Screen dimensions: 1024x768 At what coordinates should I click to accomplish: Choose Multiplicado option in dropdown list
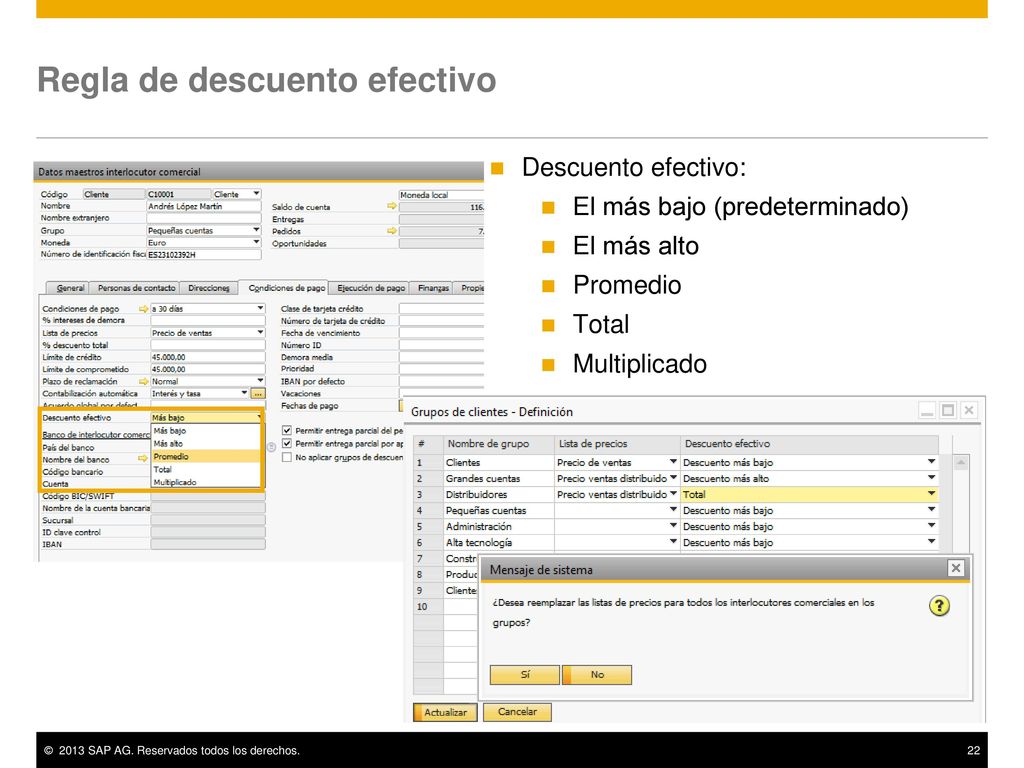pyautogui.click(x=206, y=482)
